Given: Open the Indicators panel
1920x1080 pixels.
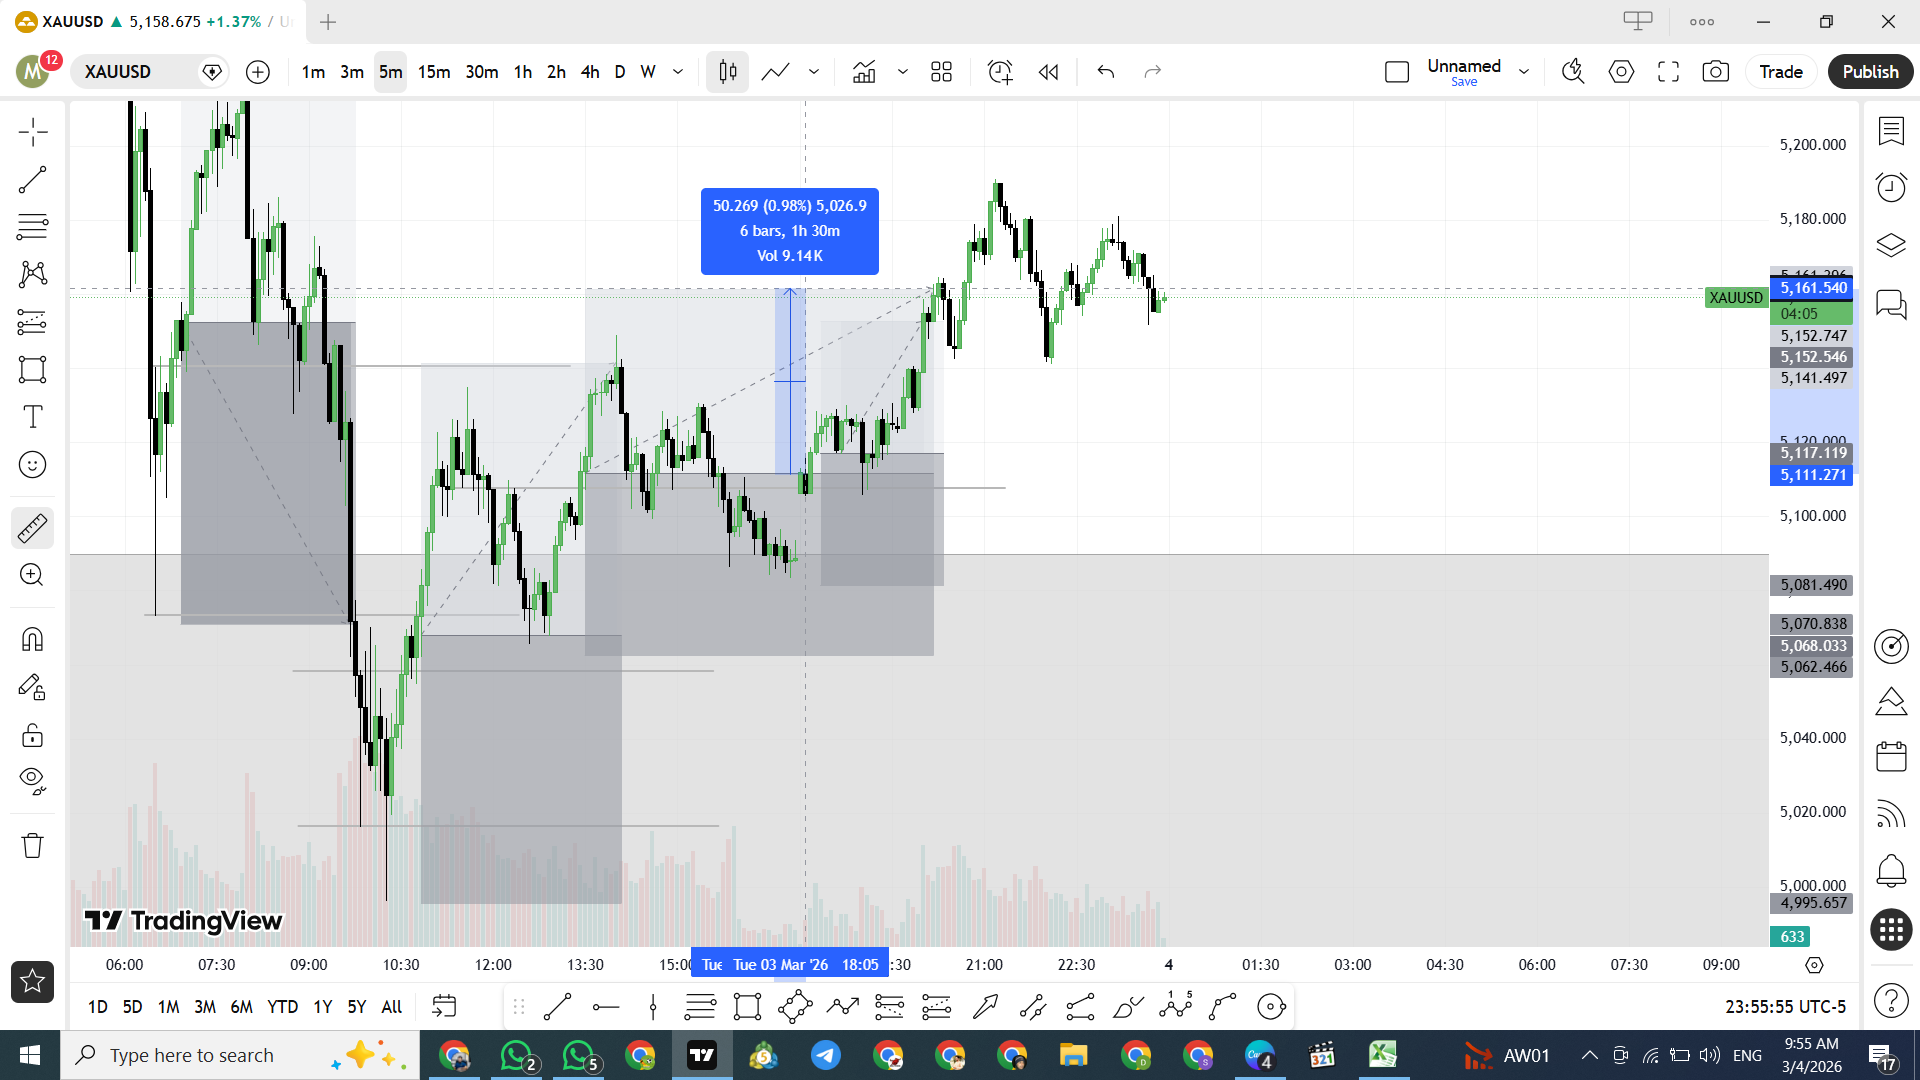Looking at the screenshot, I should point(864,72).
